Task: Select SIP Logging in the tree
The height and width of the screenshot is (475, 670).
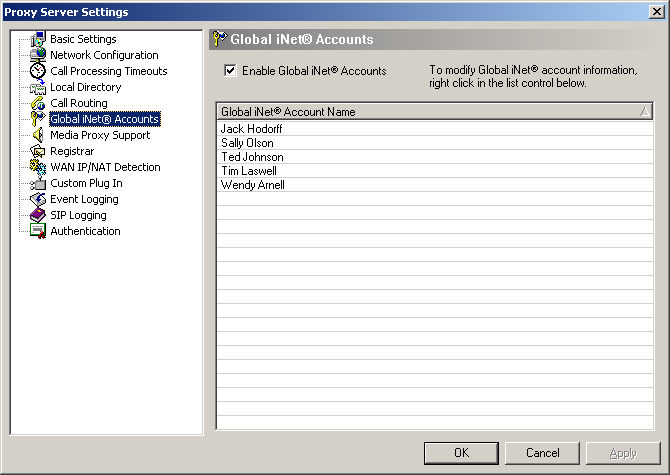Action: (79, 215)
